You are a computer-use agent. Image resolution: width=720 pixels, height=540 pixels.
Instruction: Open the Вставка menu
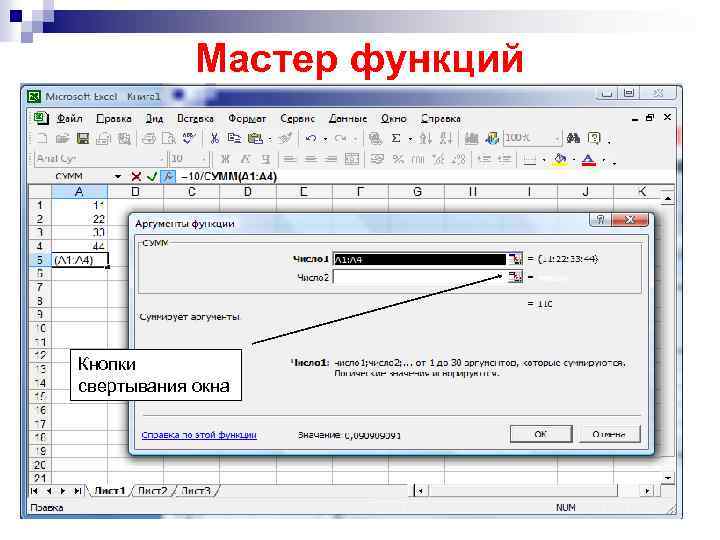pyautogui.click(x=195, y=118)
